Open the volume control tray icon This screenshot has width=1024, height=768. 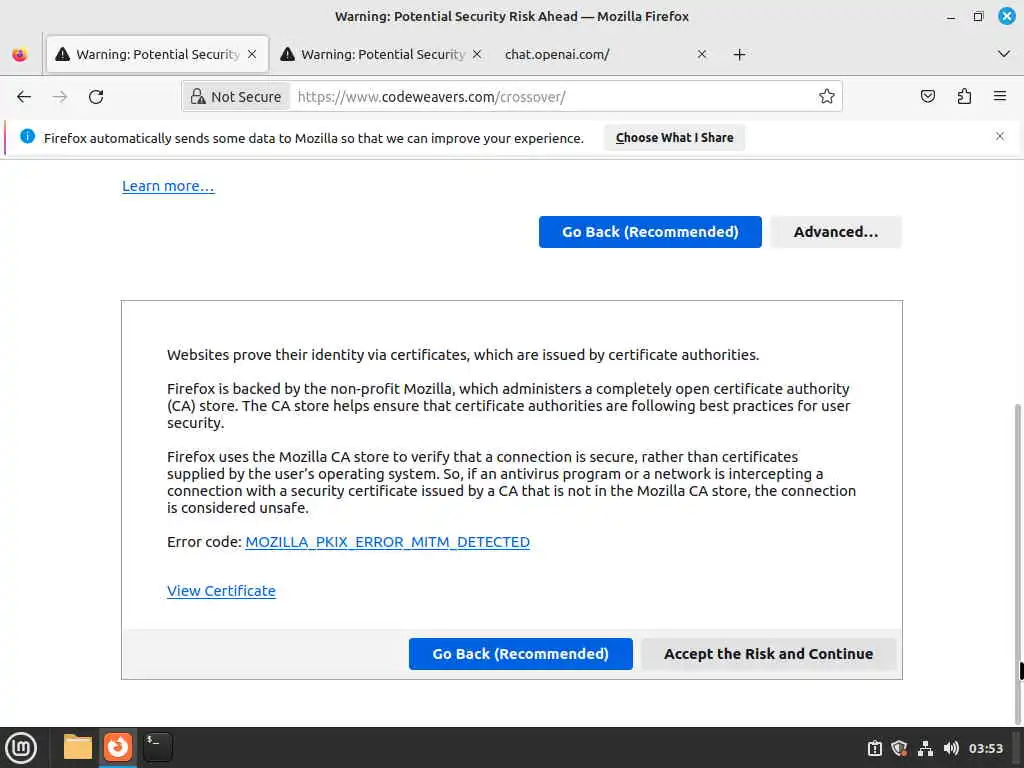click(951, 748)
